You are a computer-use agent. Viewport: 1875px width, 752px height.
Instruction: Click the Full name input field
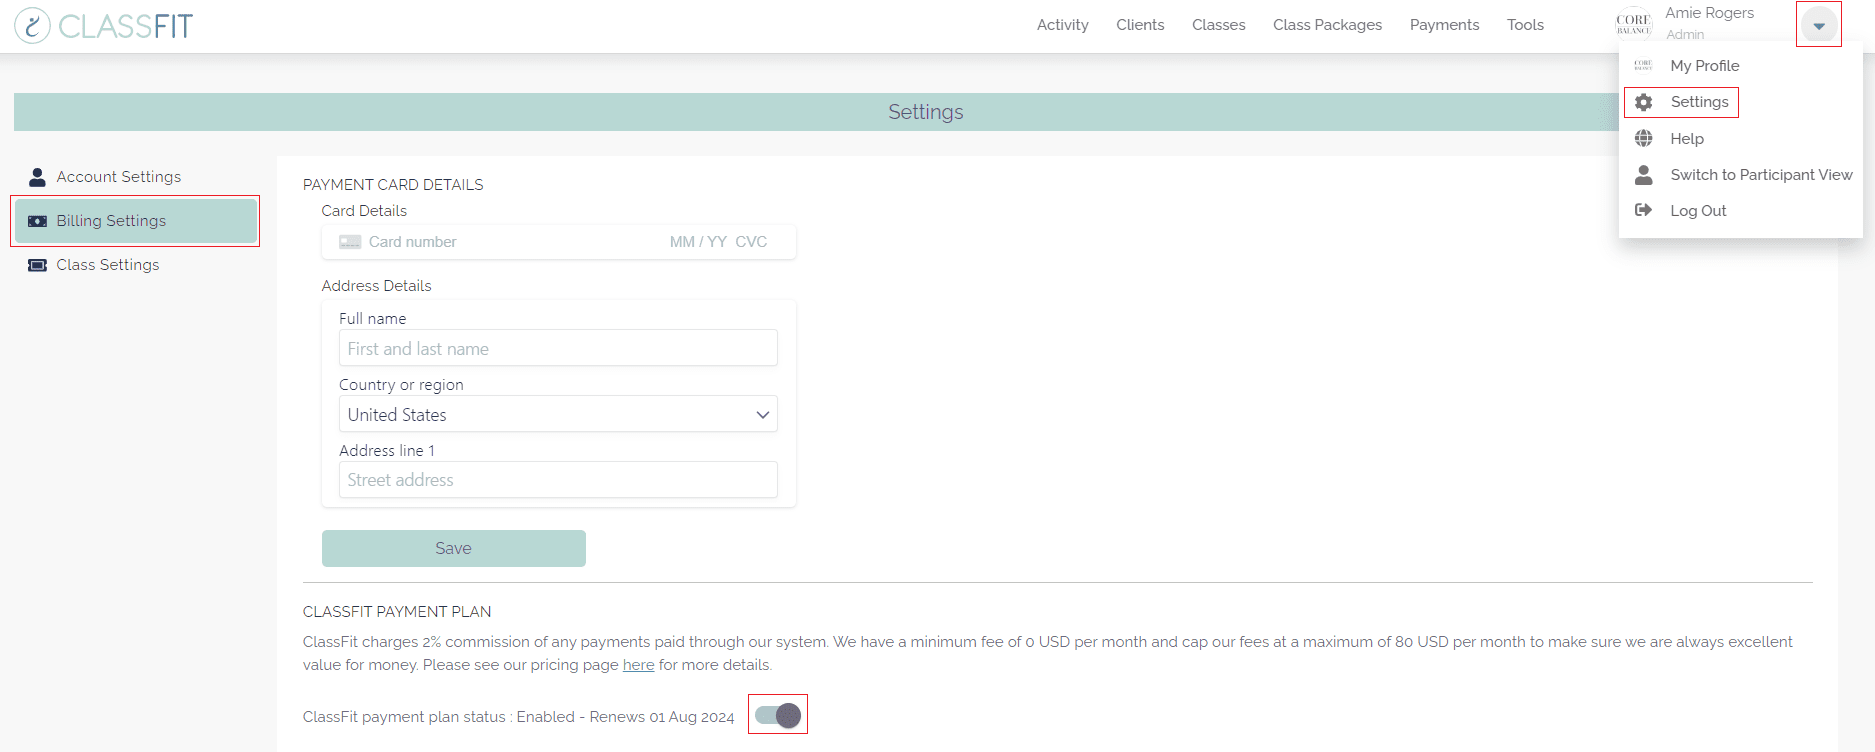pyautogui.click(x=557, y=348)
